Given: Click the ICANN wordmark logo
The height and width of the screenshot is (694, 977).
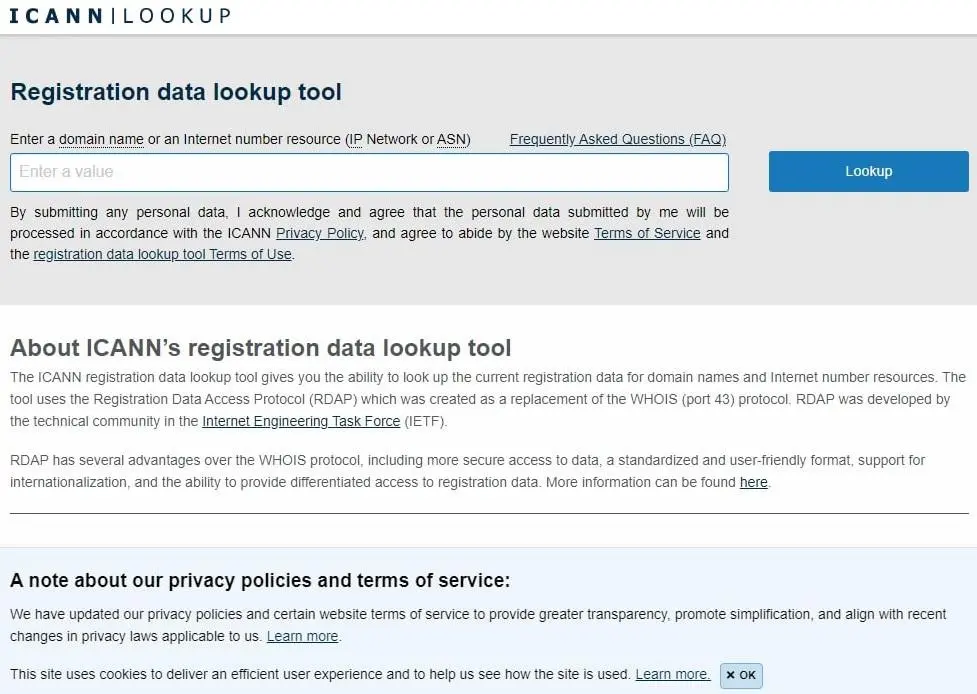Looking at the screenshot, I should [x=57, y=16].
